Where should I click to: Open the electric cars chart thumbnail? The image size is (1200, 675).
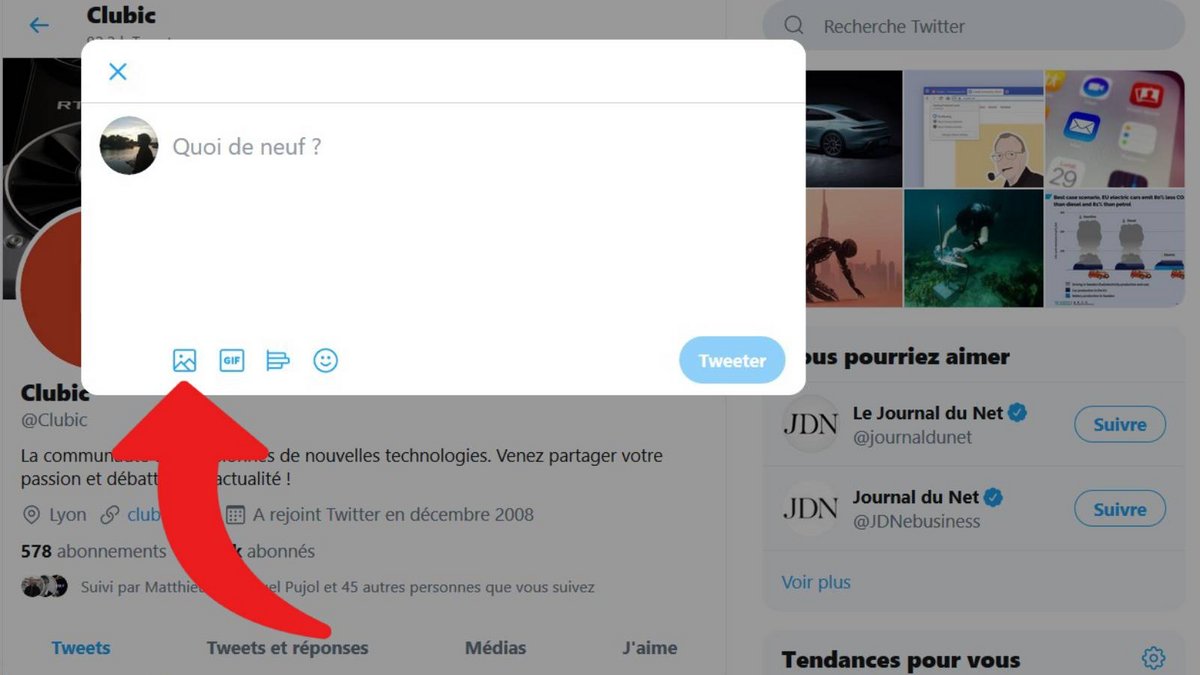[1115, 248]
